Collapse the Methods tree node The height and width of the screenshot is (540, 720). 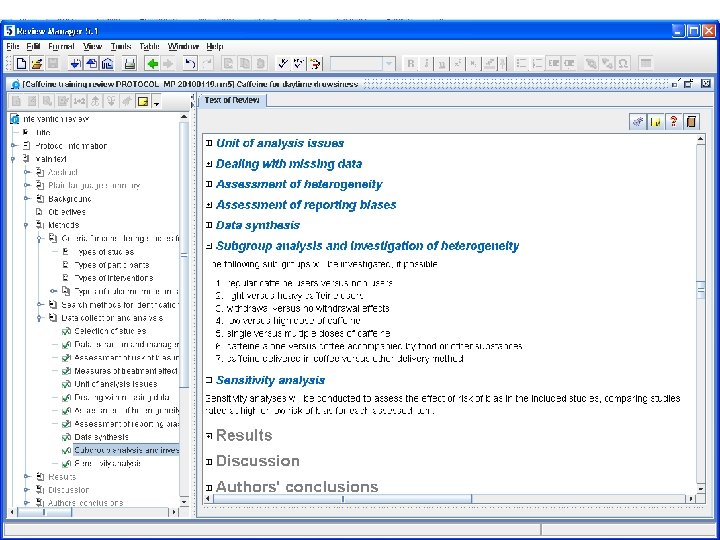[27, 225]
